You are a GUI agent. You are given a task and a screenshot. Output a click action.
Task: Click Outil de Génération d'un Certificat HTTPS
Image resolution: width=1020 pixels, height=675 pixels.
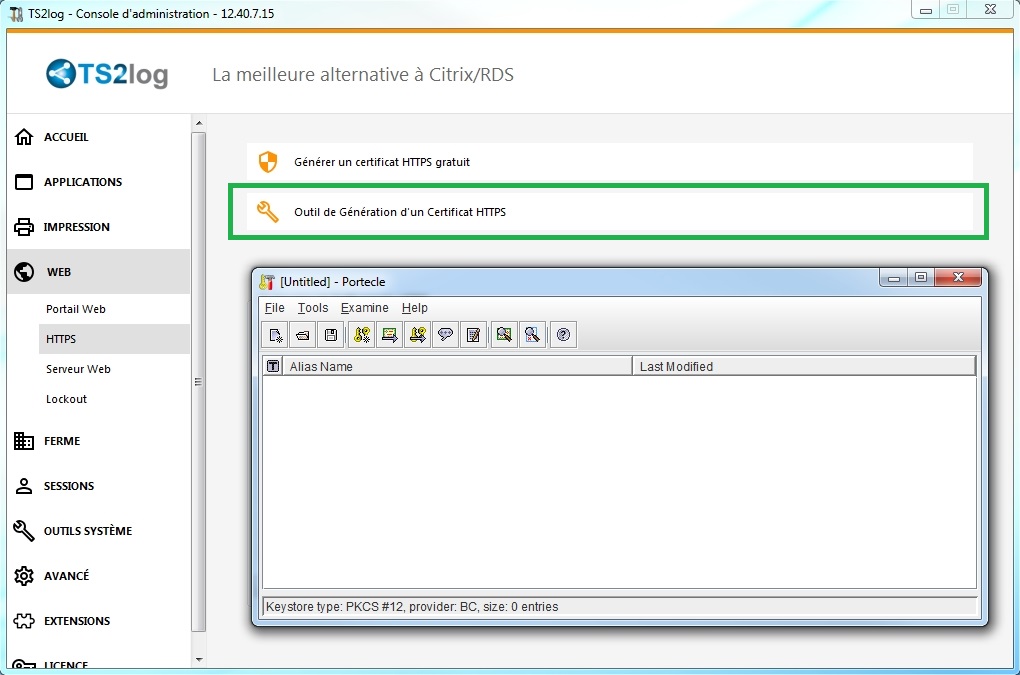click(x=610, y=212)
